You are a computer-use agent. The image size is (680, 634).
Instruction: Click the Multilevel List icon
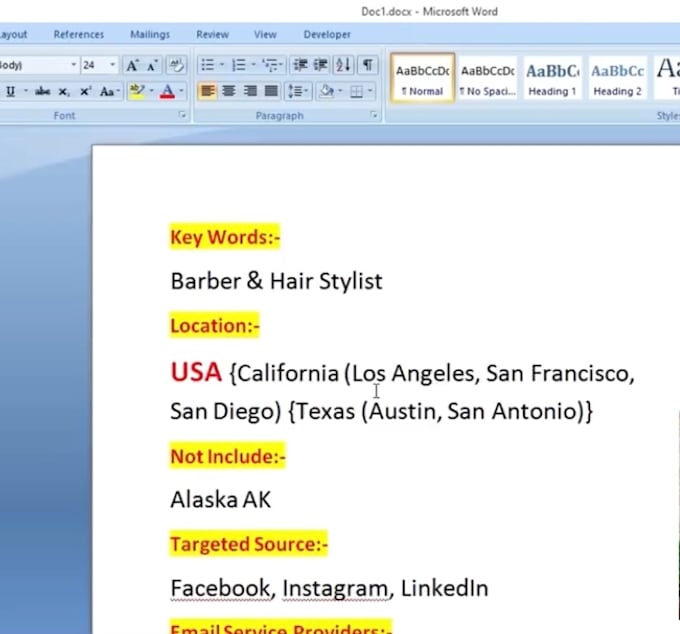(271, 65)
